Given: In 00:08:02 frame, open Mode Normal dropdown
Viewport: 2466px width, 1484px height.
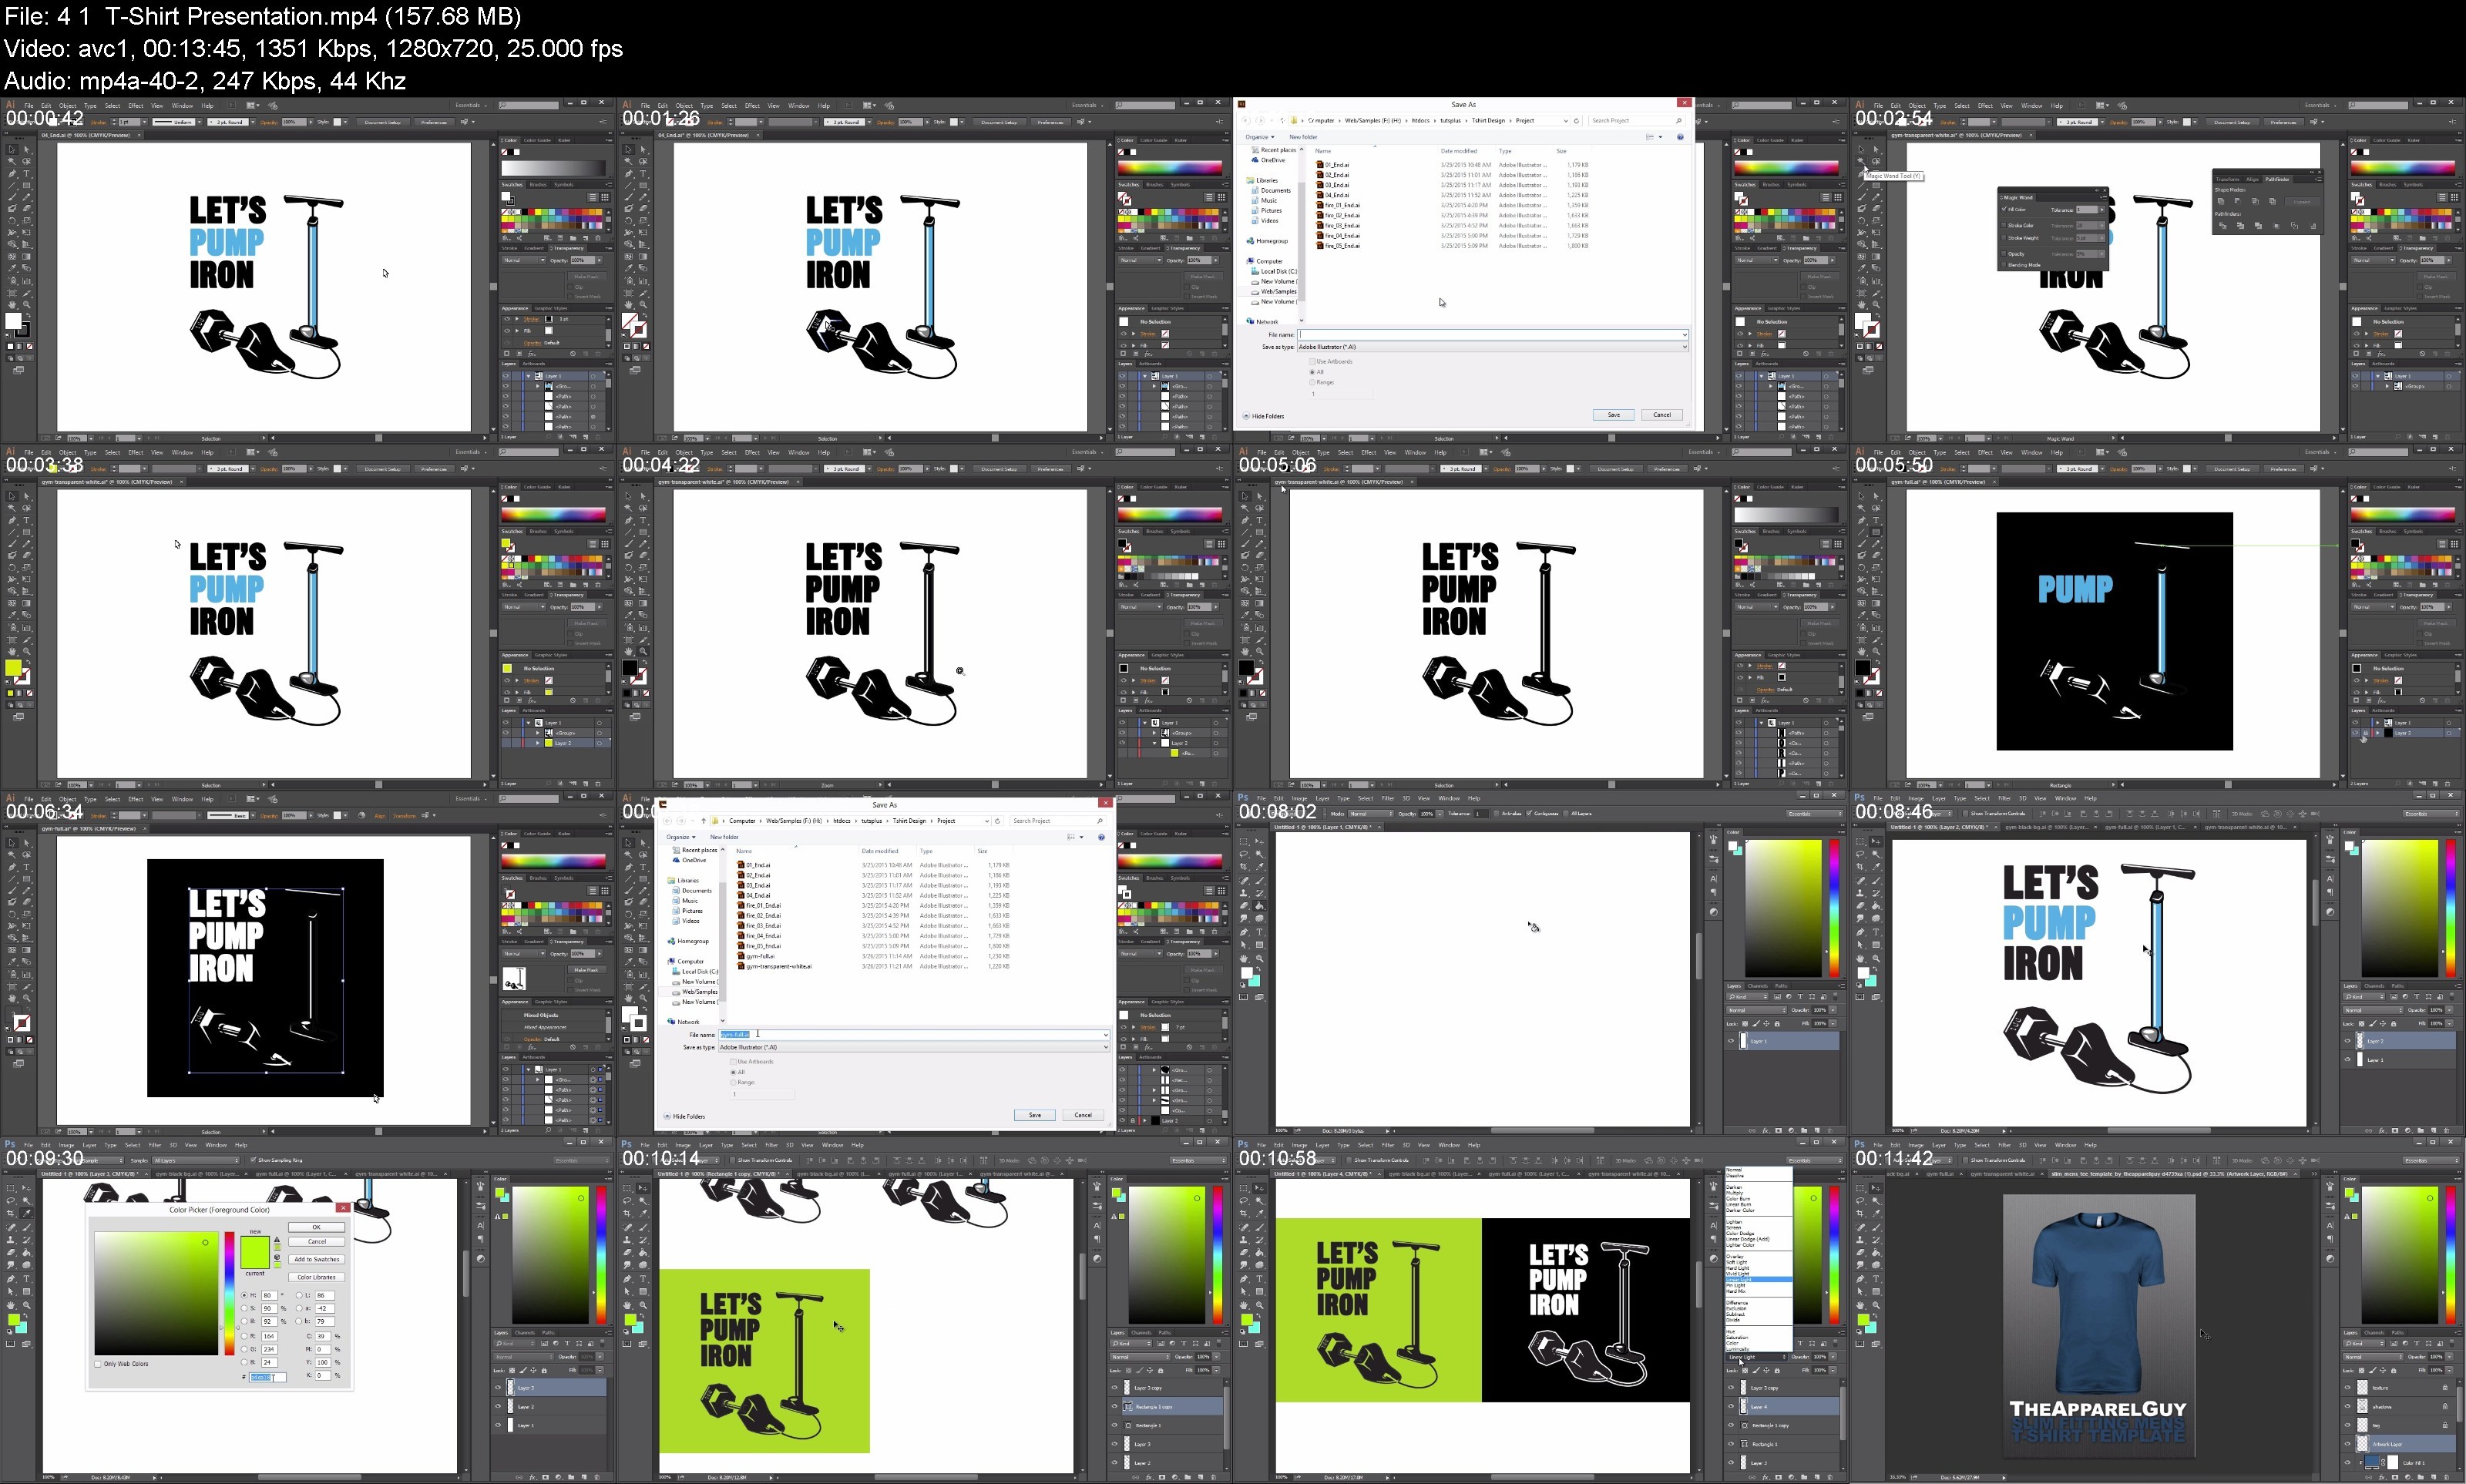Looking at the screenshot, I should point(1371,814).
